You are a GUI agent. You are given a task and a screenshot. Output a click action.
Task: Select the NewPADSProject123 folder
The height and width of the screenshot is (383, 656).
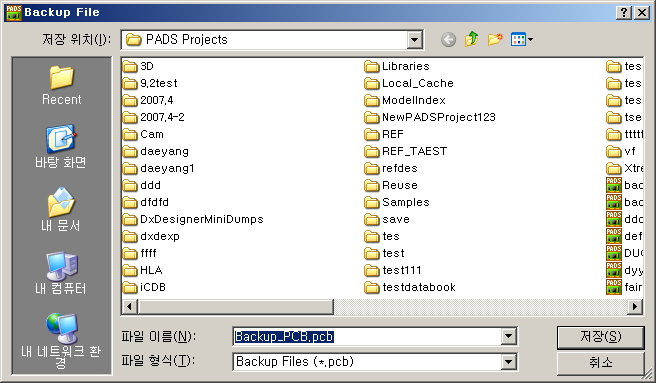tap(430, 117)
